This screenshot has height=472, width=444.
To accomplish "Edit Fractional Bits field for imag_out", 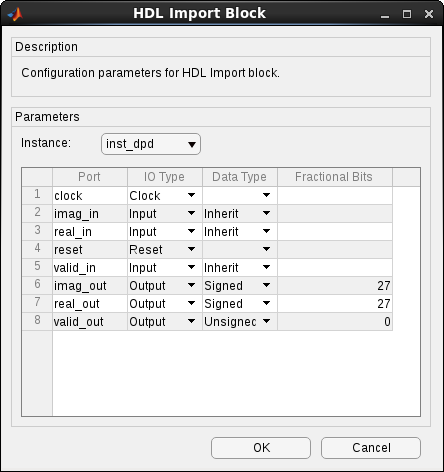I will (335, 285).
